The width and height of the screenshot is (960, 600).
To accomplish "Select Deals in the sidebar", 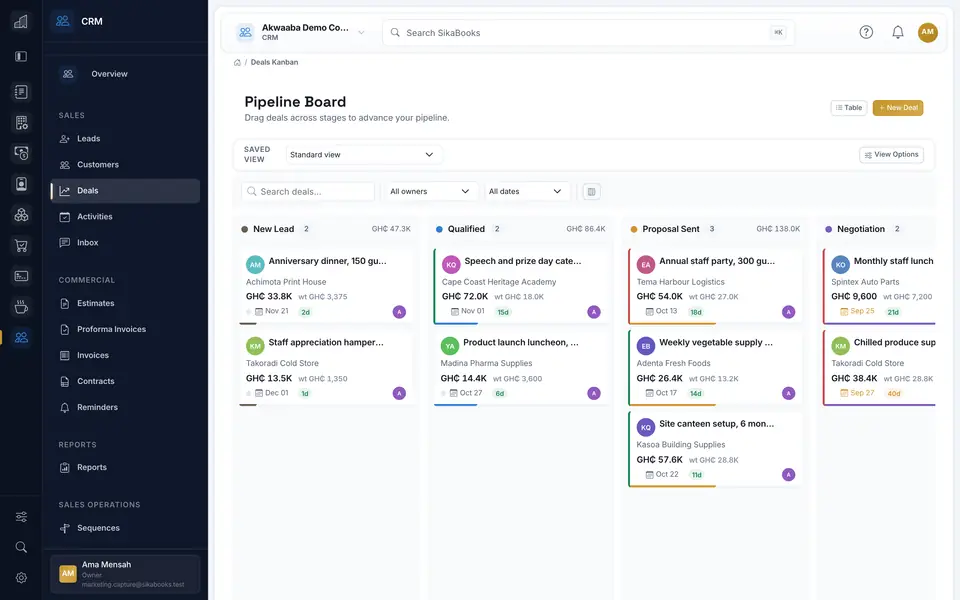I will point(125,191).
